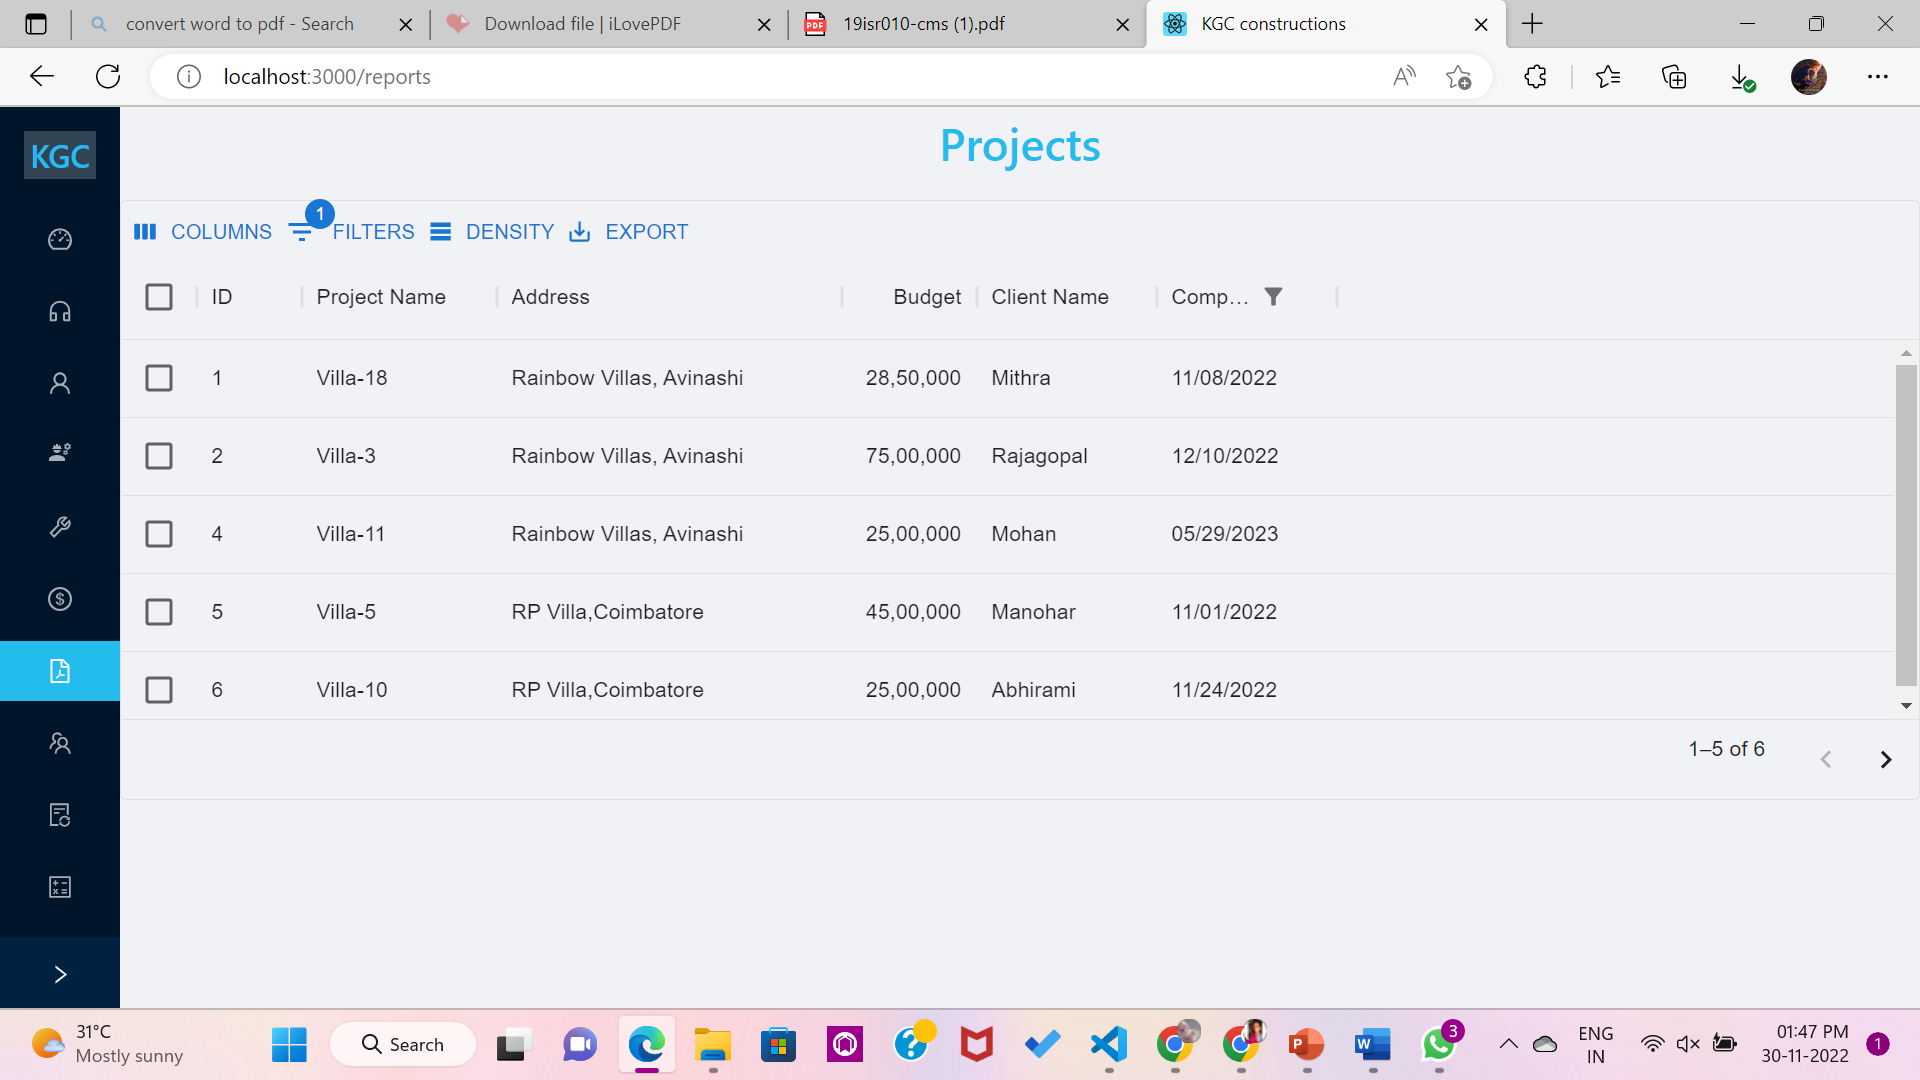The image size is (1920, 1080).
Task: Select the wrench tools icon in sidebar
Action: pos(59,527)
